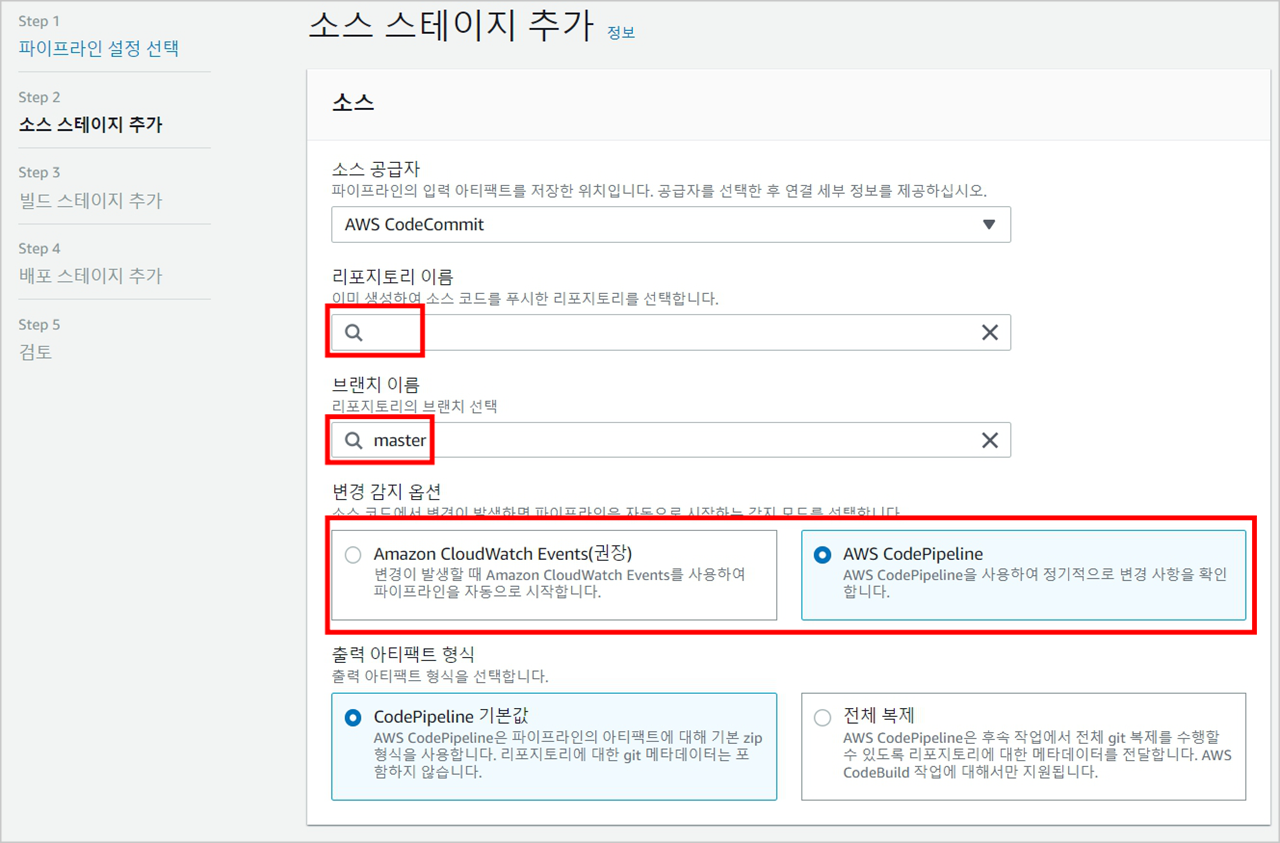
Task: Select Step 3 빌드 스테이지 추가 in sidebar
Action: pos(91,200)
